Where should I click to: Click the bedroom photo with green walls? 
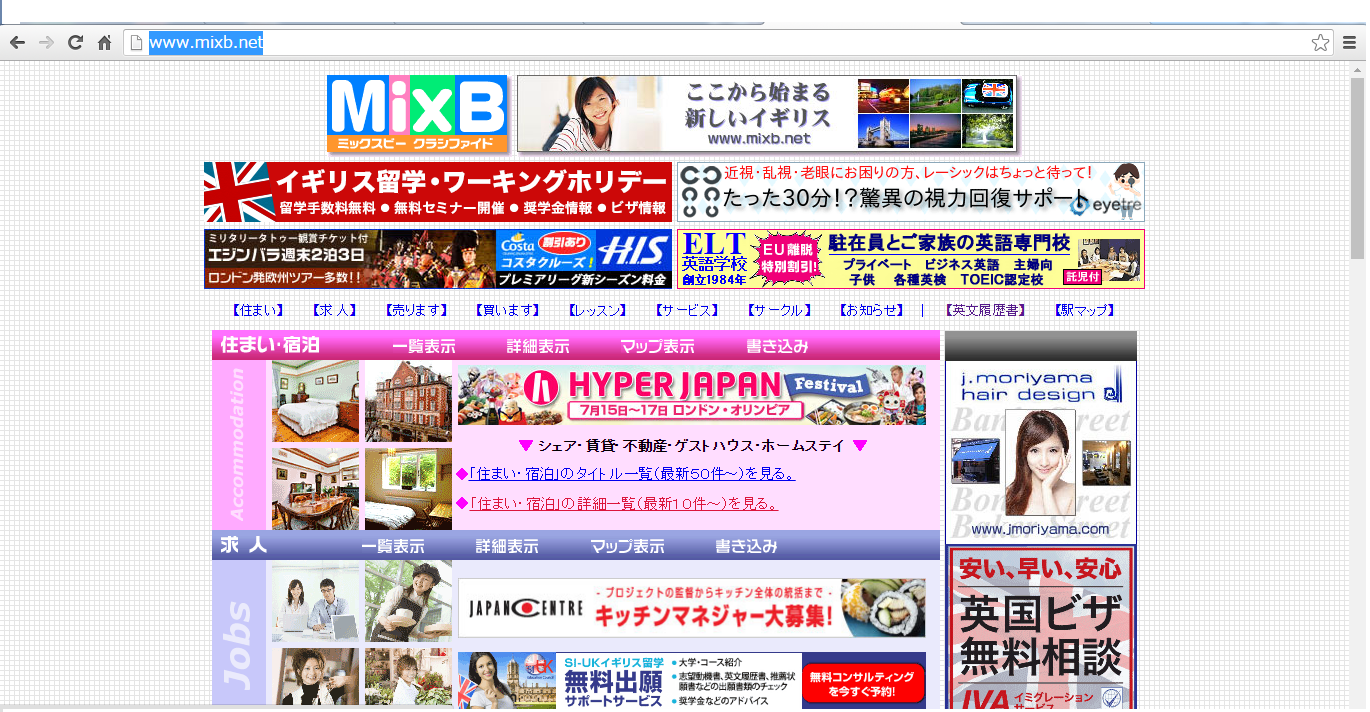coord(315,401)
